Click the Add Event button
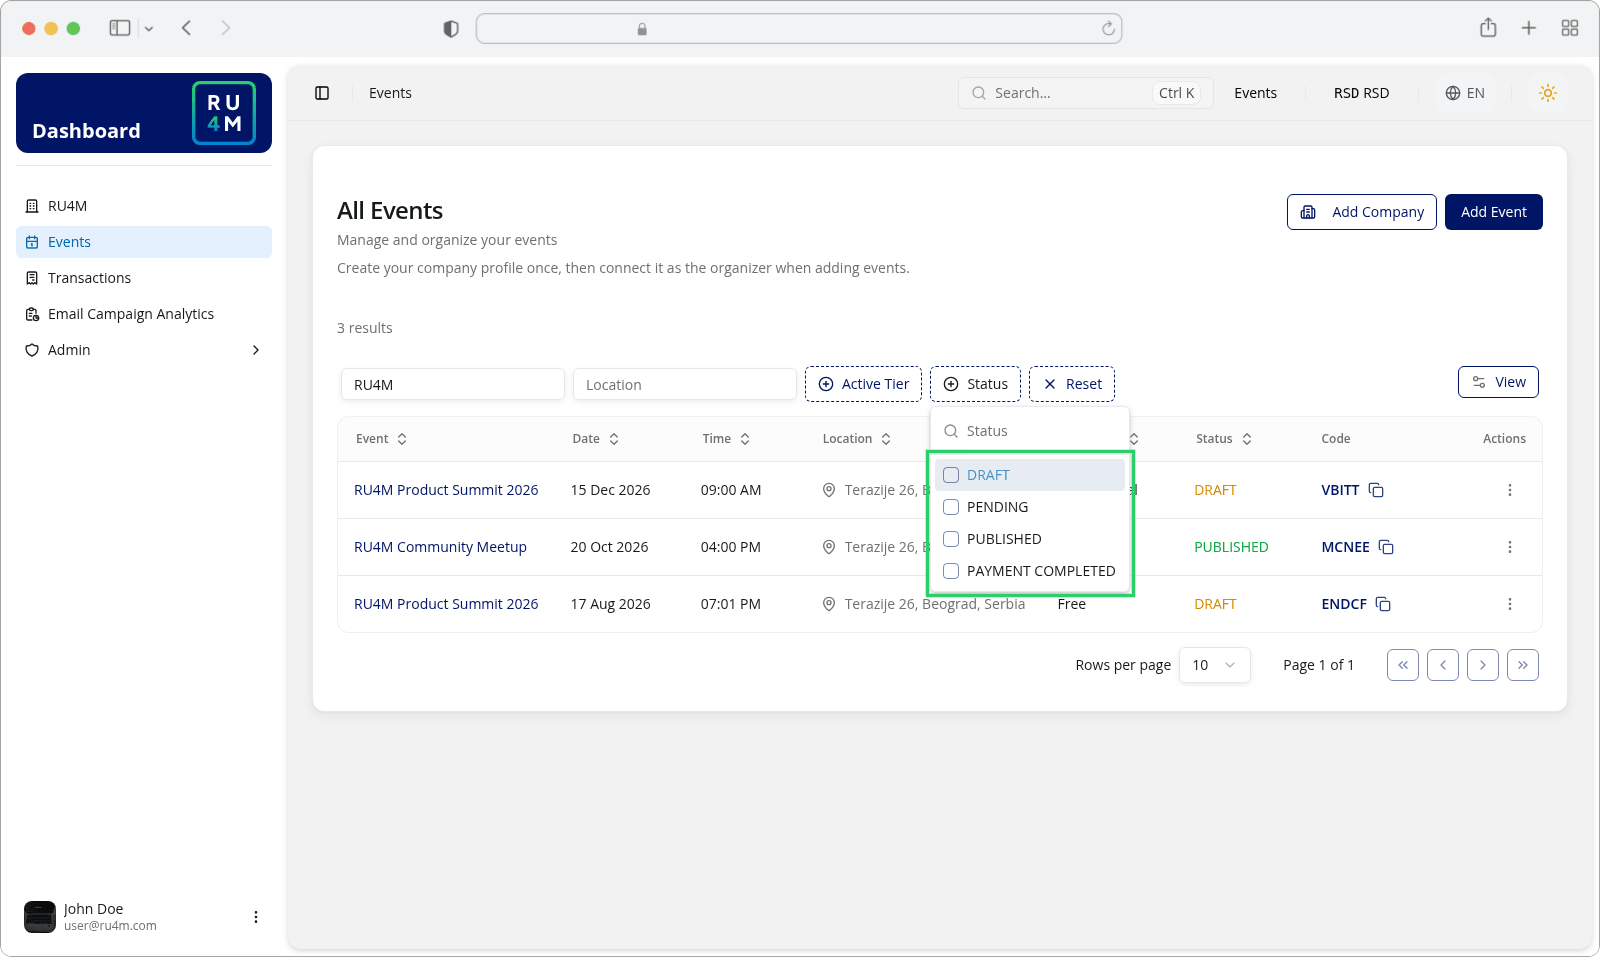Screen dimensions: 1600x957 click(x=1494, y=212)
